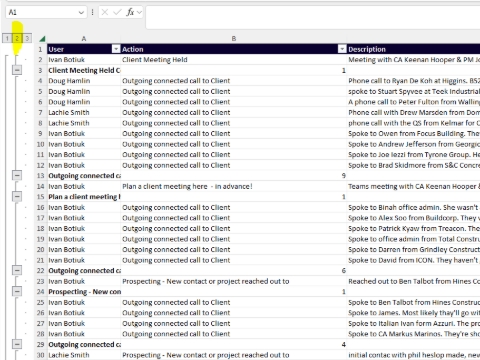Image resolution: width=480 pixels, height=360 pixels.
Task: Click 'Prospecting - New contact' action in row 23
Action: tap(234, 281)
